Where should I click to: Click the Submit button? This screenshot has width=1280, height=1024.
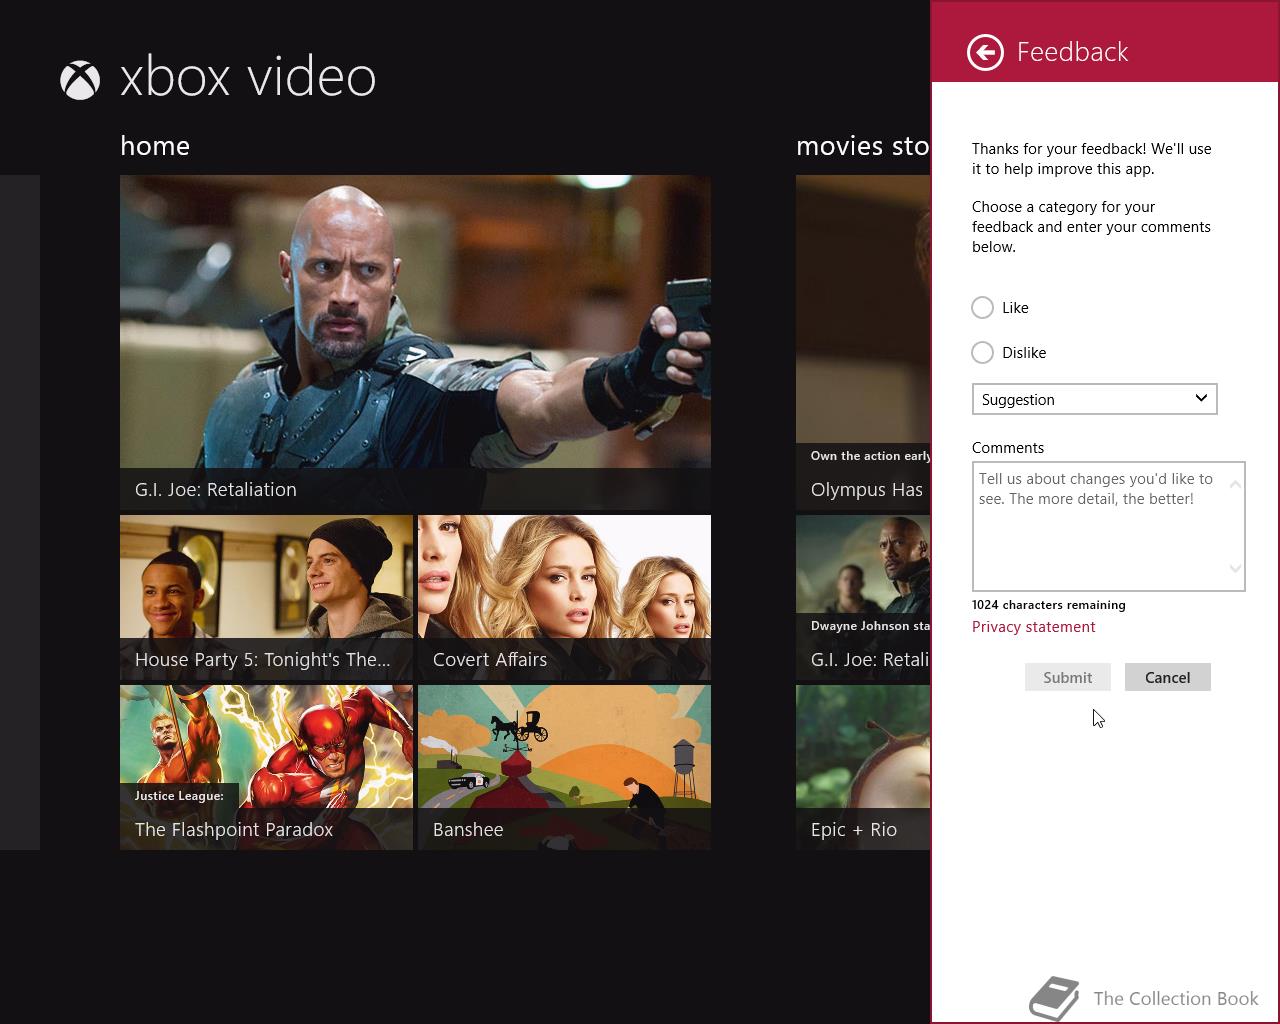click(x=1067, y=677)
